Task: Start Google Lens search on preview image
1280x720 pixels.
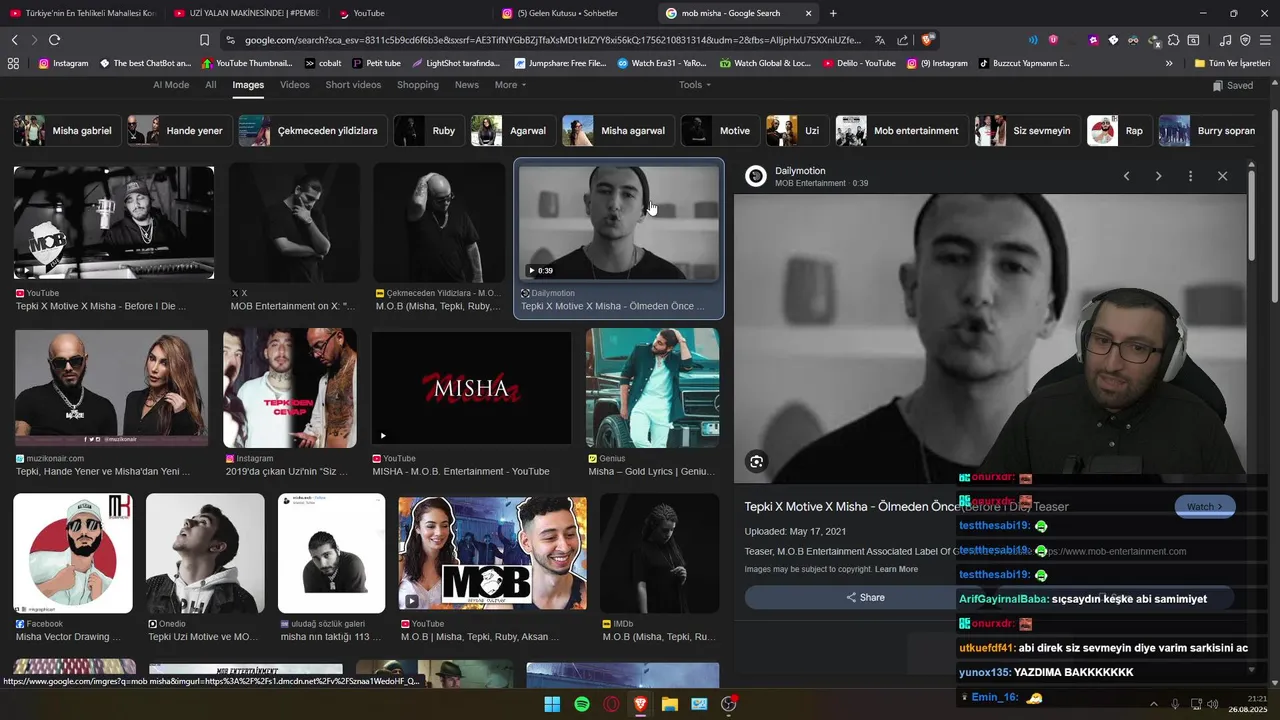Action: 757,461
